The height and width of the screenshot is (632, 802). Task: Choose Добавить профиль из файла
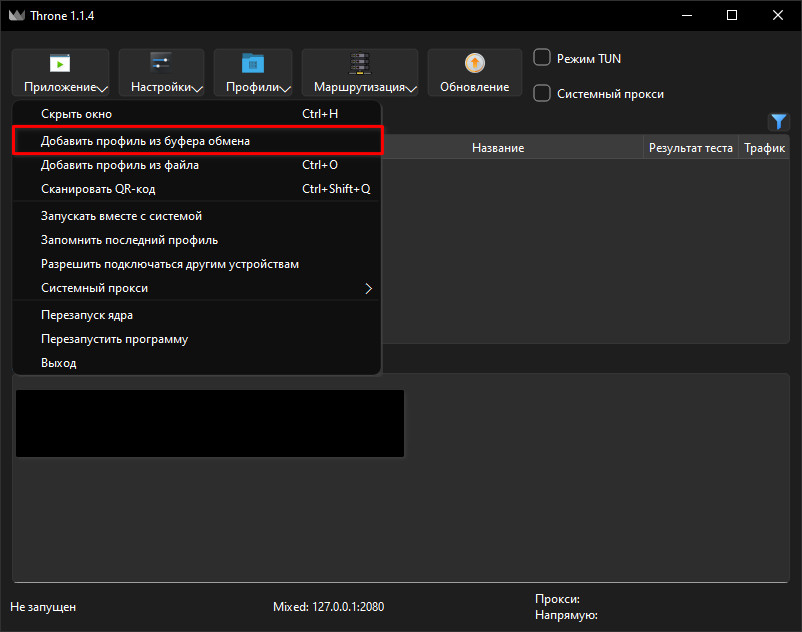pos(196,165)
